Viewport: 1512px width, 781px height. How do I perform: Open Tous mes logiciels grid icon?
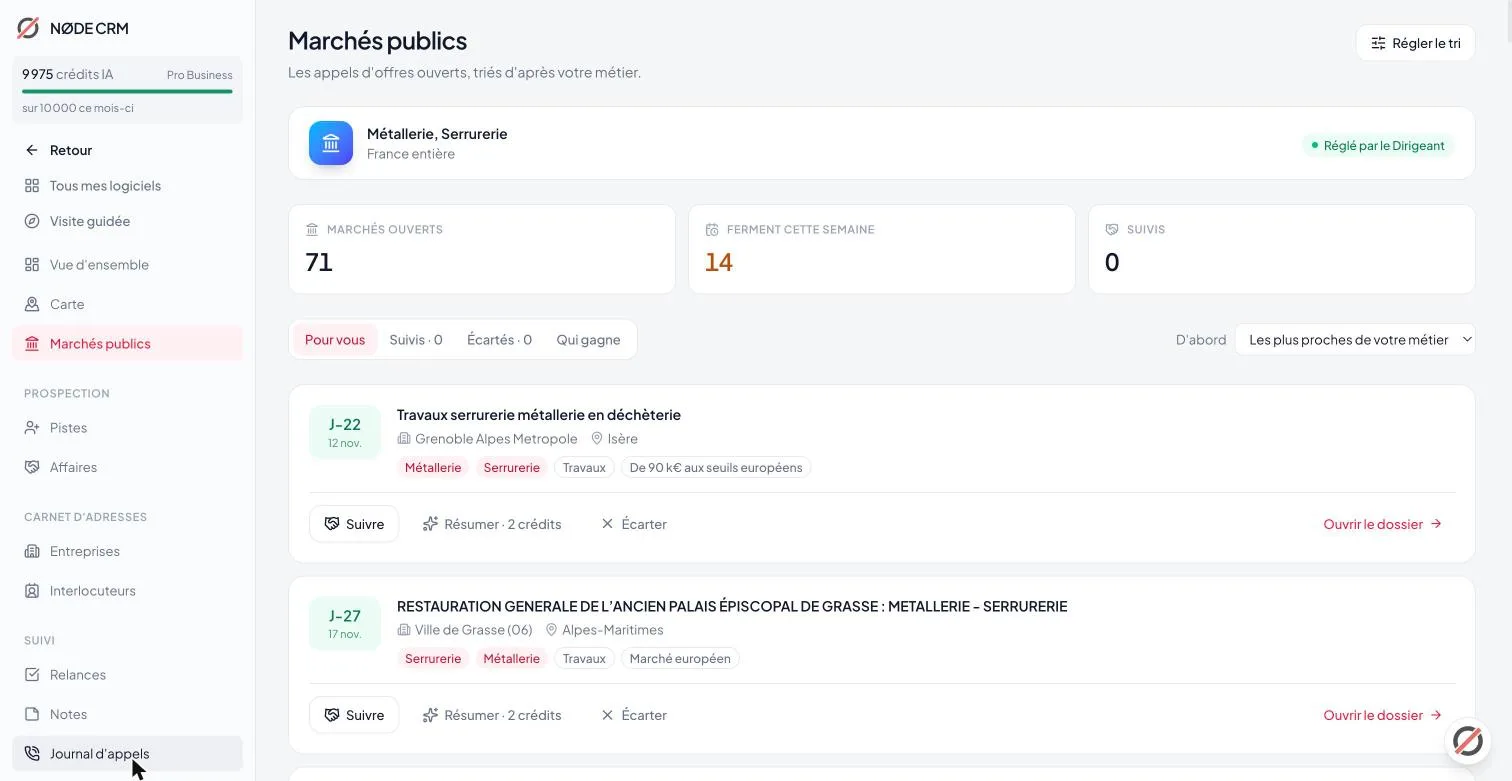tap(32, 186)
